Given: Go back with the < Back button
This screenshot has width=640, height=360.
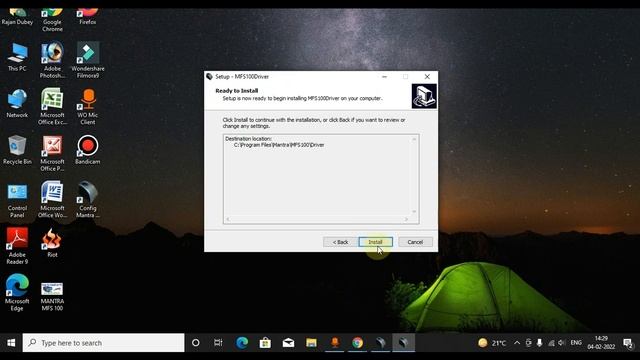Looking at the screenshot, I should point(340,242).
